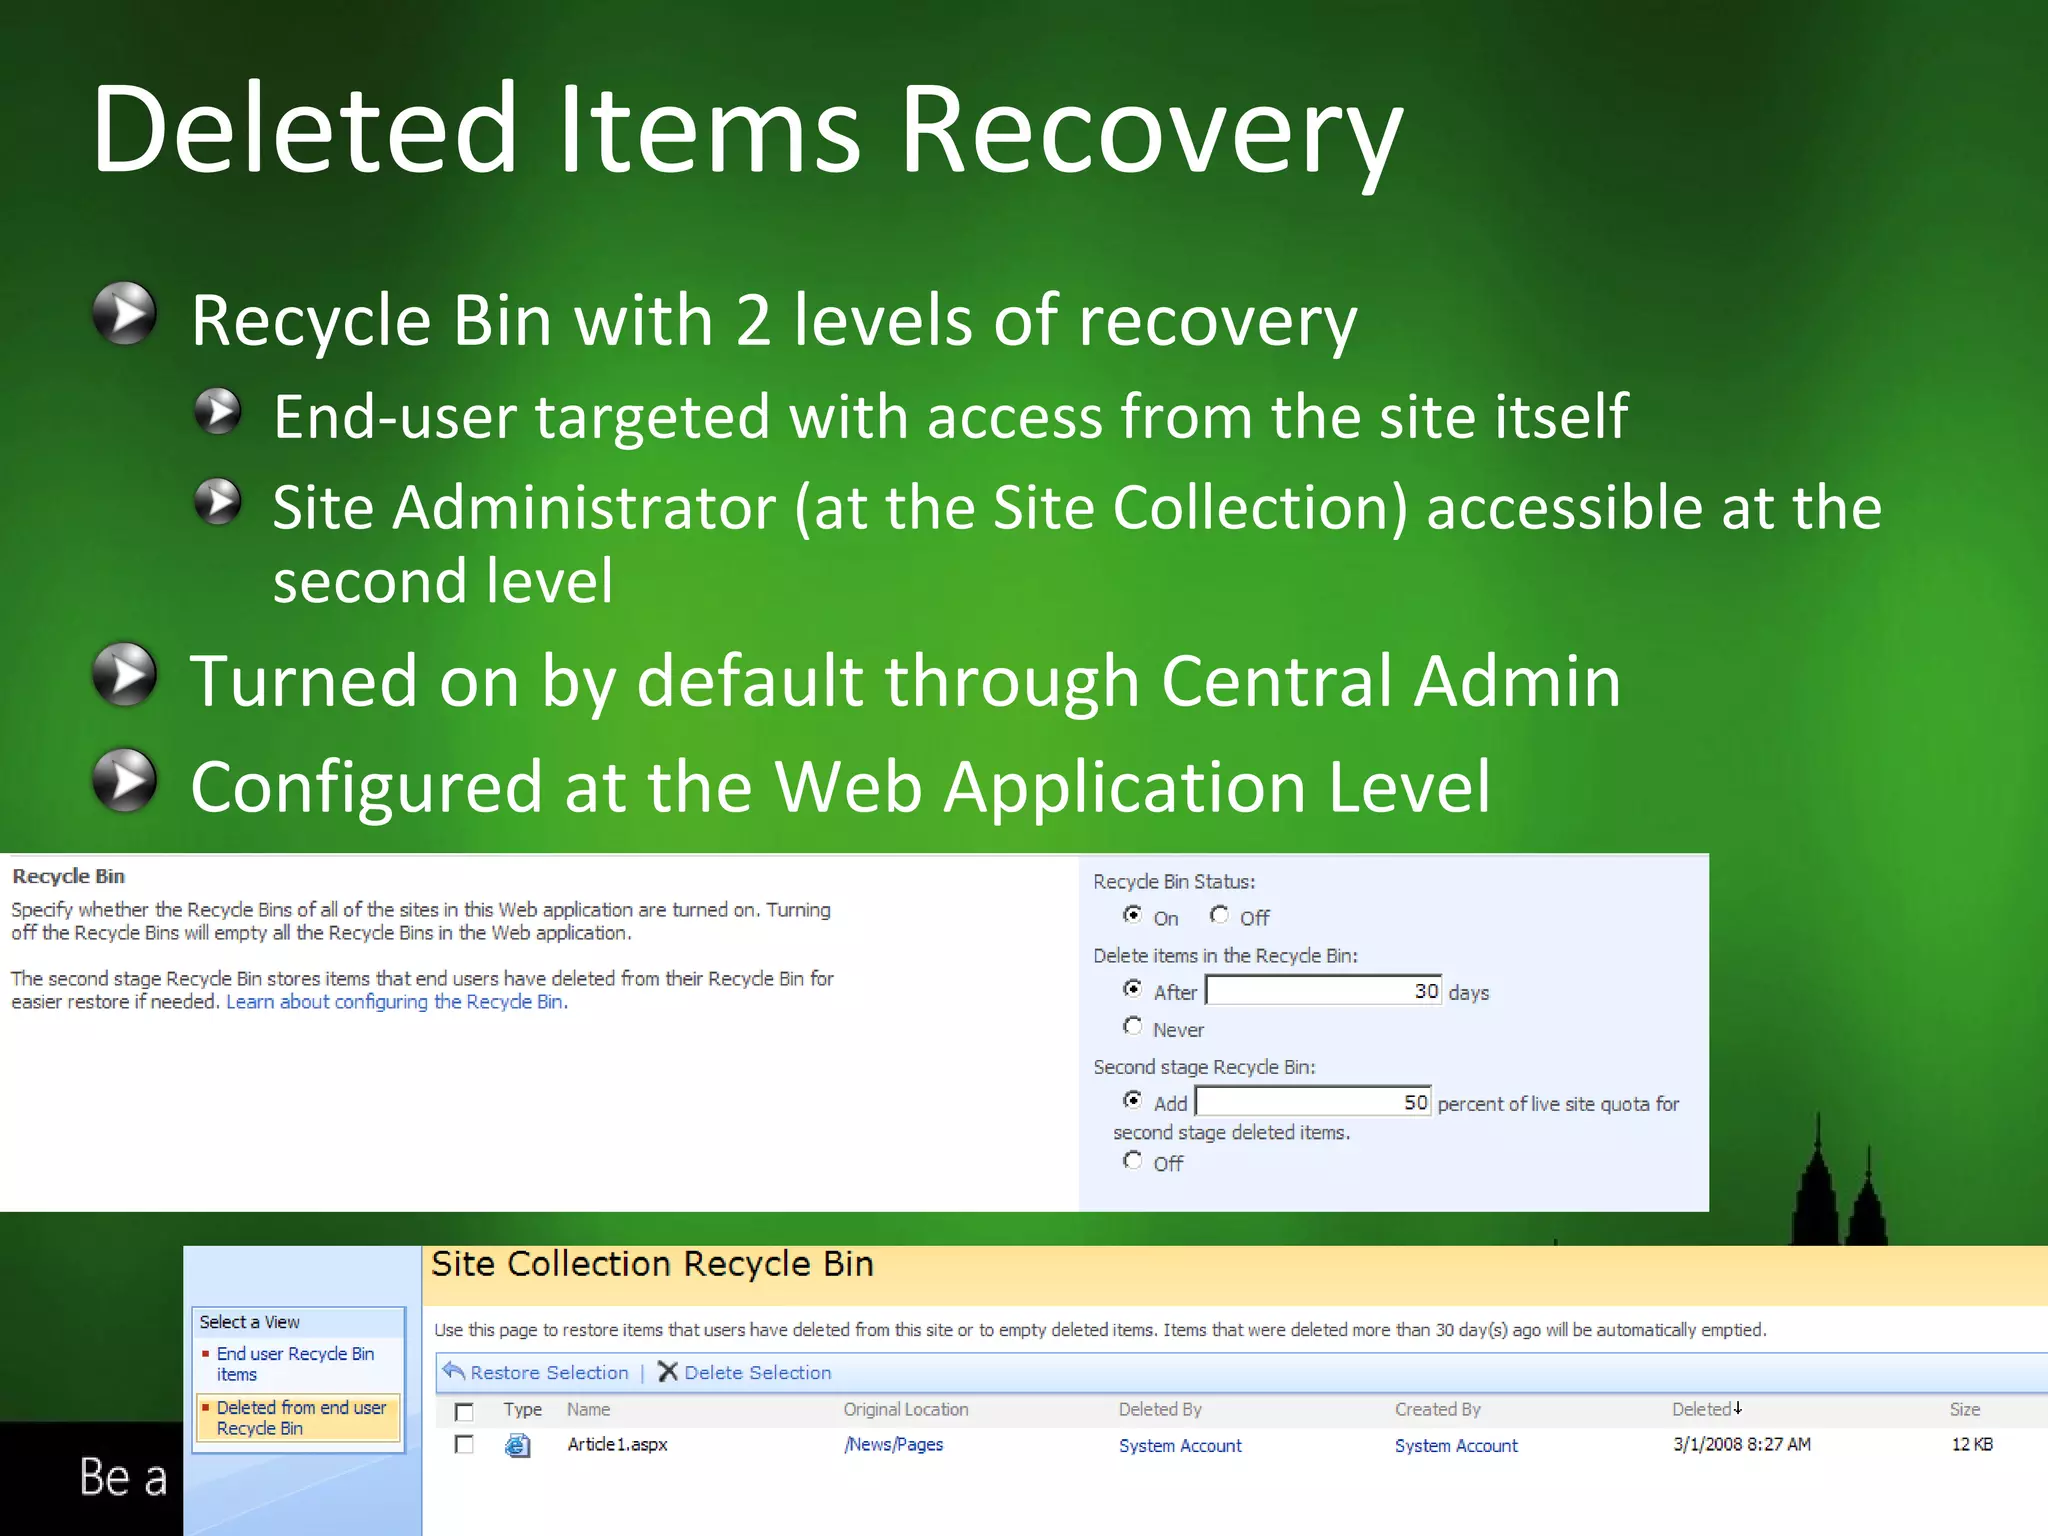2048x1536 pixels.
Task: Check the select-all checkbox in table header
Action: [x=464, y=1411]
